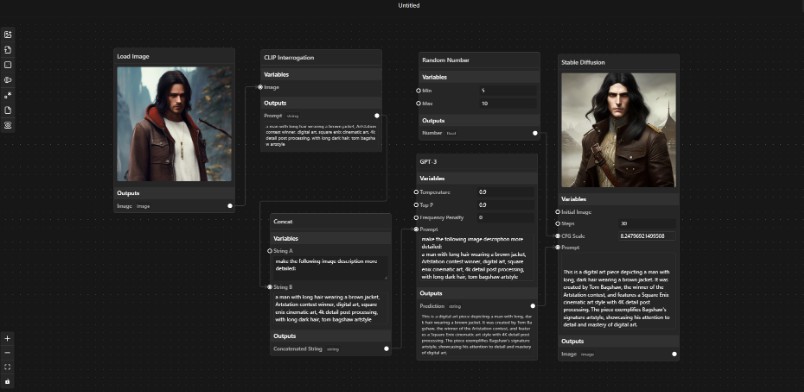Click the Concat String B input port
This screenshot has height=392, width=804.
coord(270,287)
